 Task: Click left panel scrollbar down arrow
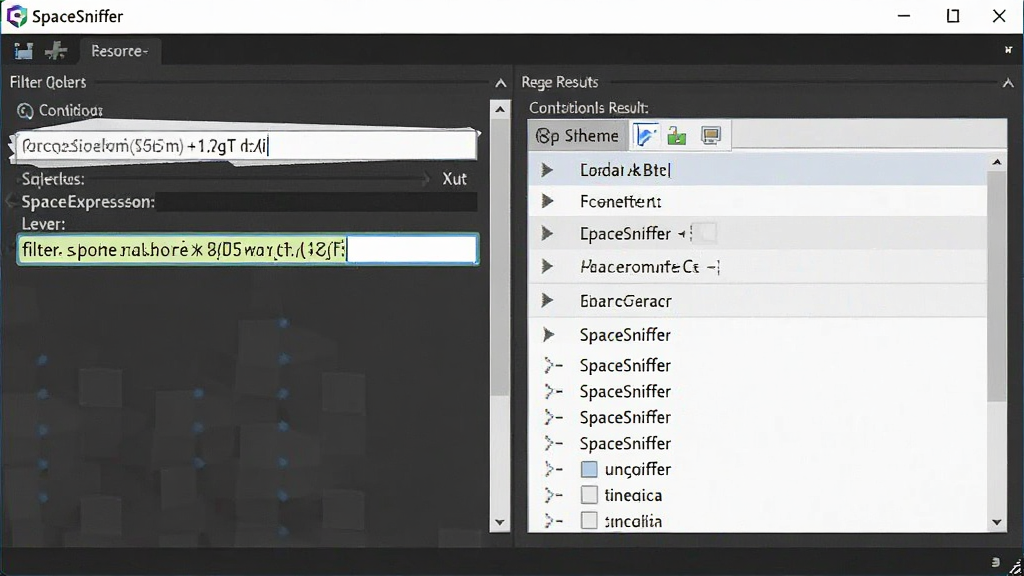pyautogui.click(x=500, y=522)
